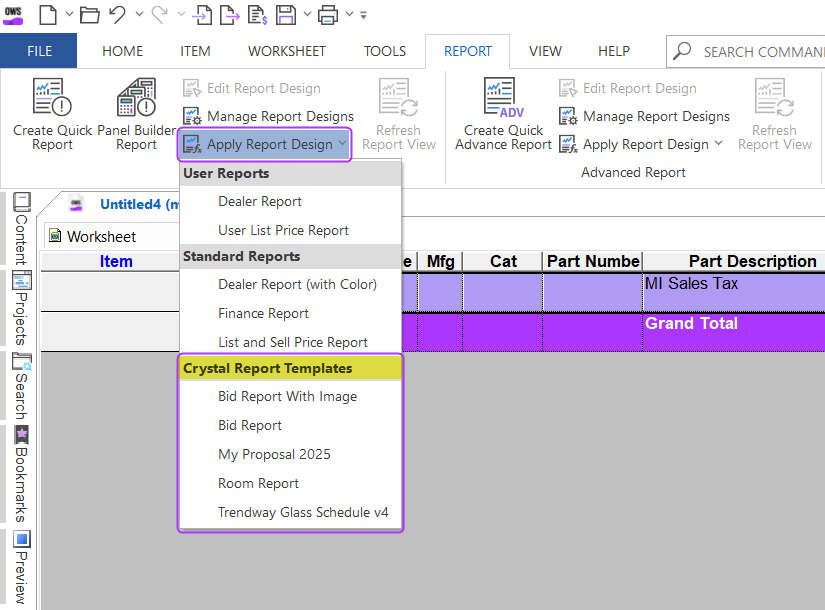The image size is (825, 610).
Task: Click the Print icon in quick access toolbar
Action: point(328,15)
